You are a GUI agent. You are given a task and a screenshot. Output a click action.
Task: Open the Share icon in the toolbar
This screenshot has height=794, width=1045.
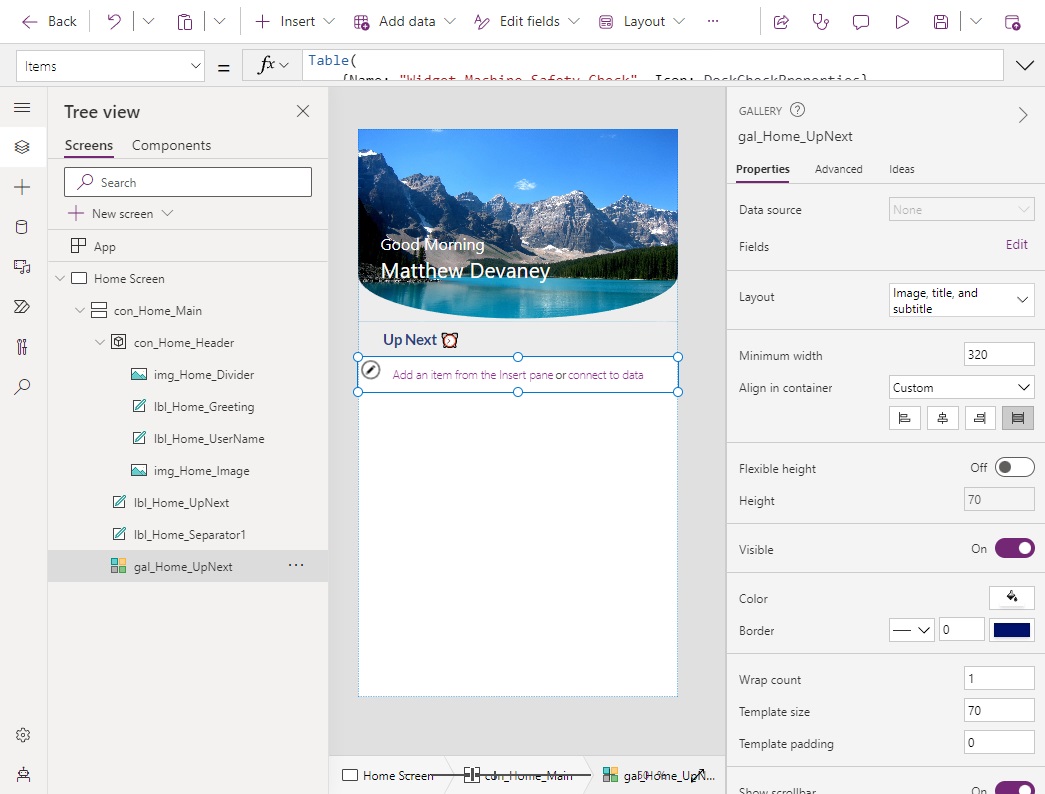(x=780, y=21)
